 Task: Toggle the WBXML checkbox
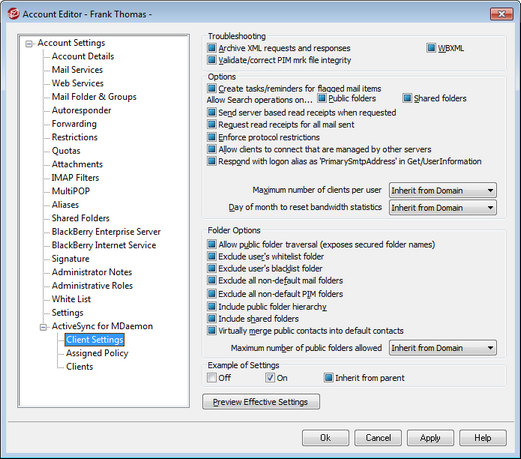431,48
